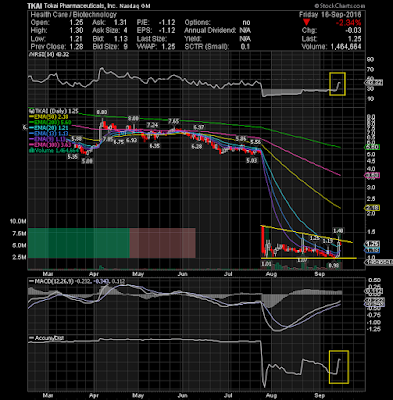Click the 10.0M volume axis label
Viewport: 393px width, 400px height.
18,221
